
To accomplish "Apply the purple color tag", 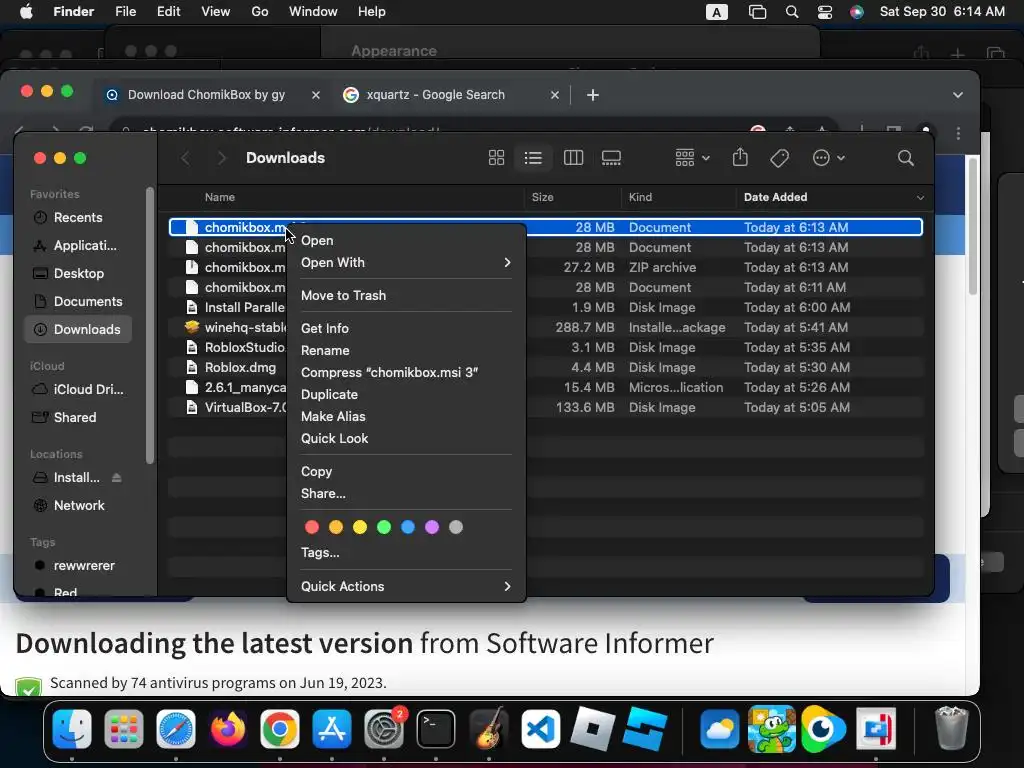I will tap(432, 527).
